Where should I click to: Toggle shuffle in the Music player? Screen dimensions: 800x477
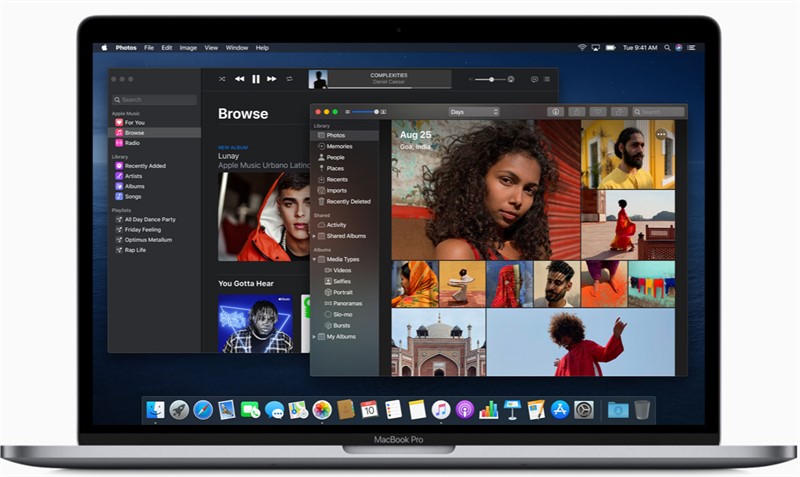pyautogui.click(x=221, y=78)
